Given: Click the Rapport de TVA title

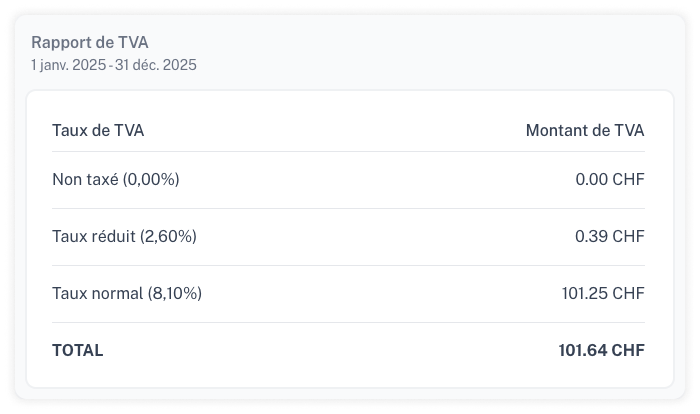Looking at the screenshot, I should tap(90, 42).
